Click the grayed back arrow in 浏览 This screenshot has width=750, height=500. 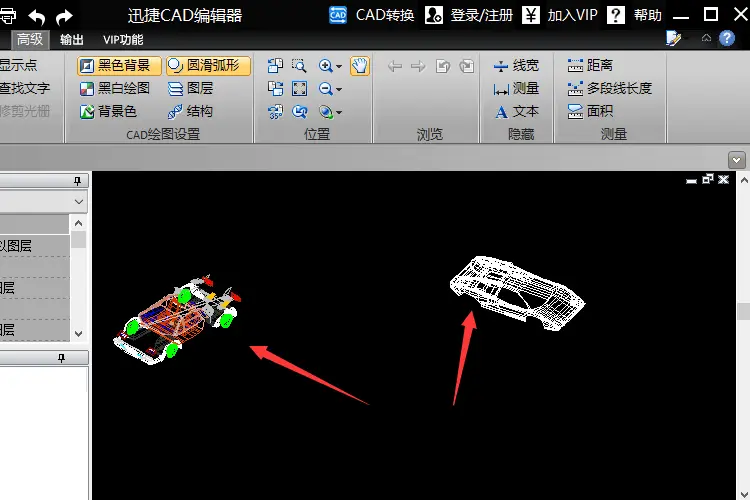click(395, 66)
